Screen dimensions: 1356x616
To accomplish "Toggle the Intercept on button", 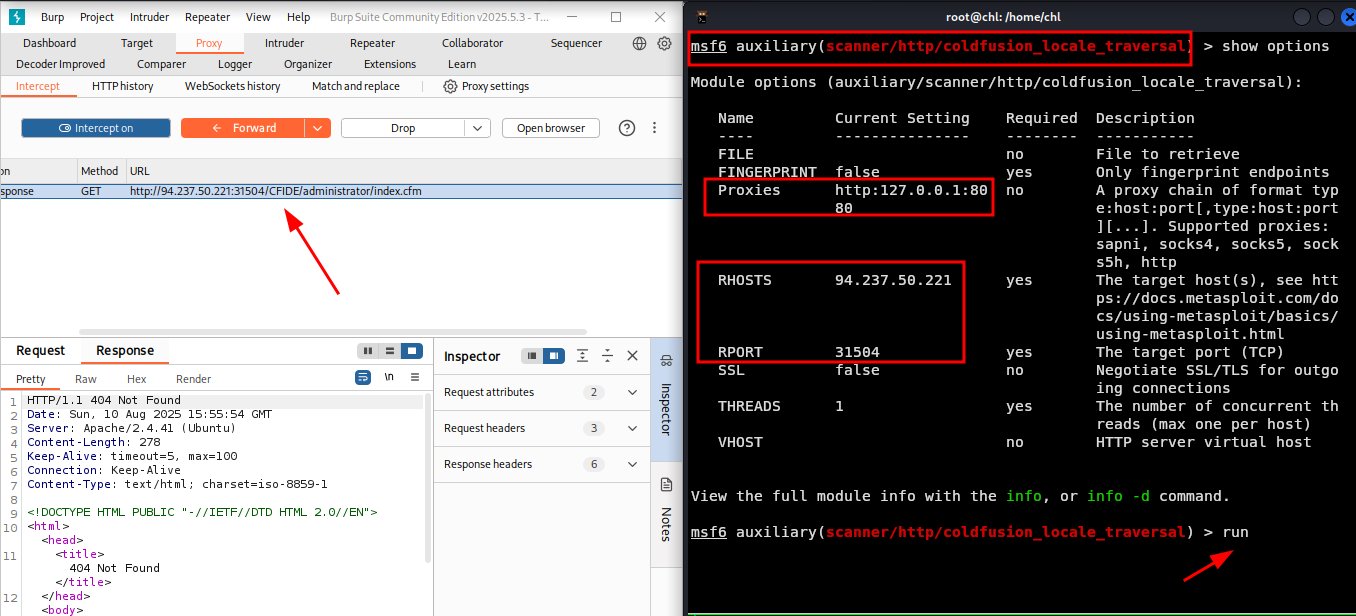I will point(96,128).
